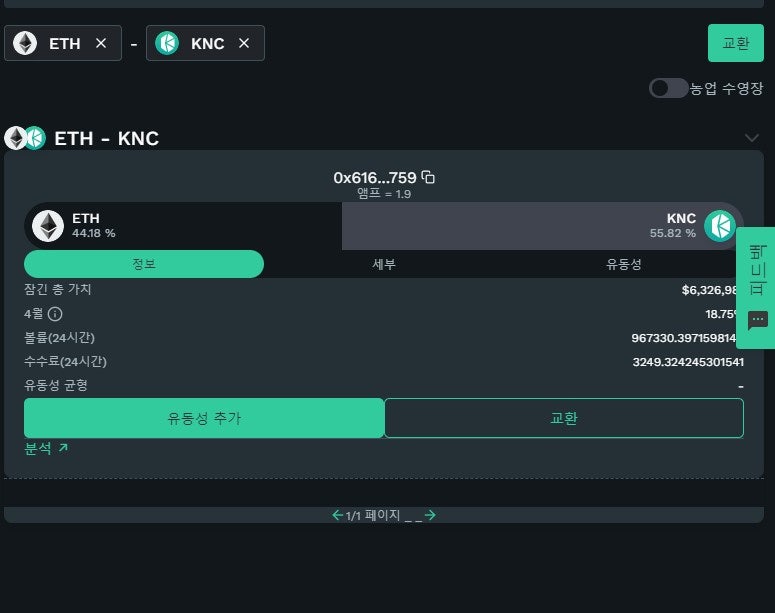This screenshot has height=613, width=775.
Task: Click the top-right green 교환 button
Action: coord(735,43)
